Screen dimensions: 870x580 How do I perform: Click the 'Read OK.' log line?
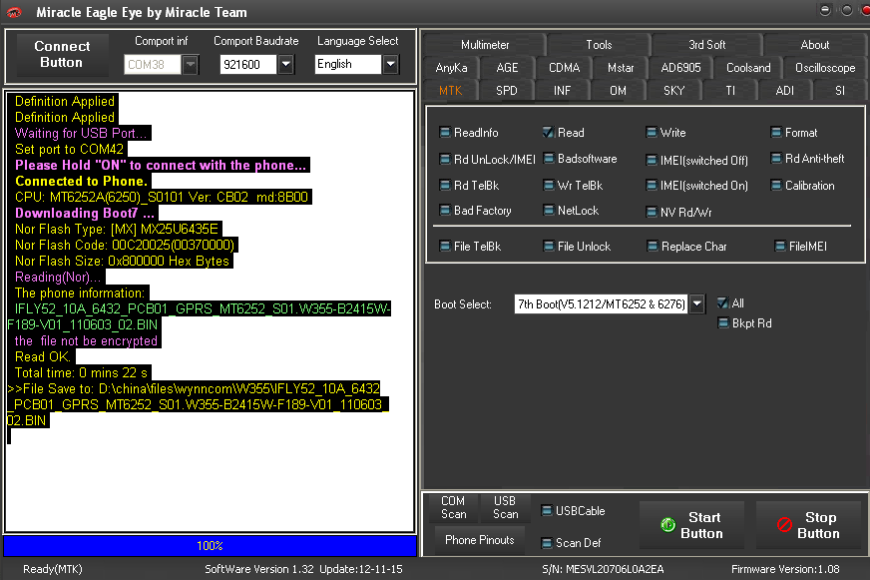click(x=42, y=357)
